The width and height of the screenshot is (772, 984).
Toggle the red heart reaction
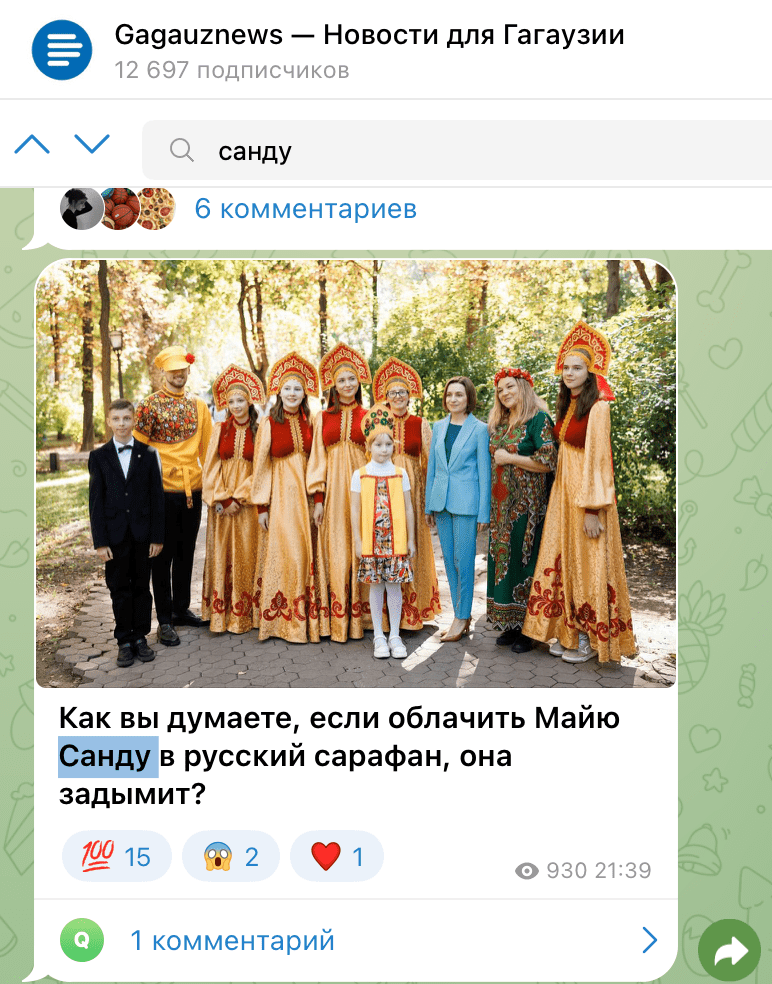(x=336, y=856)
